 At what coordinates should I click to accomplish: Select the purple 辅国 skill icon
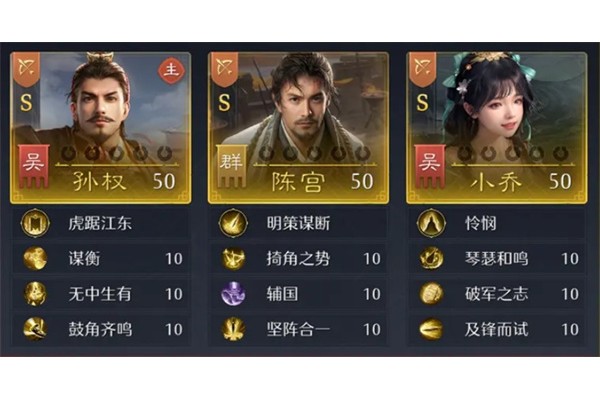tap(233, 294)
